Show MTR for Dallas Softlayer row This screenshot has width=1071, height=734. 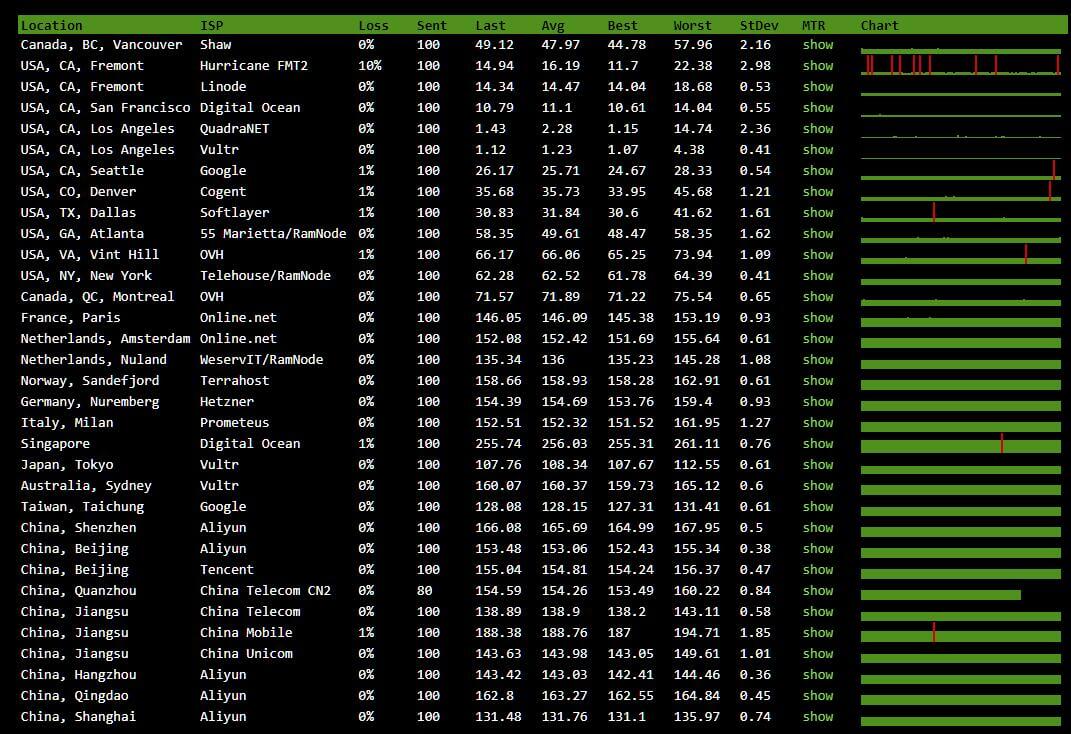click(818, 212)
